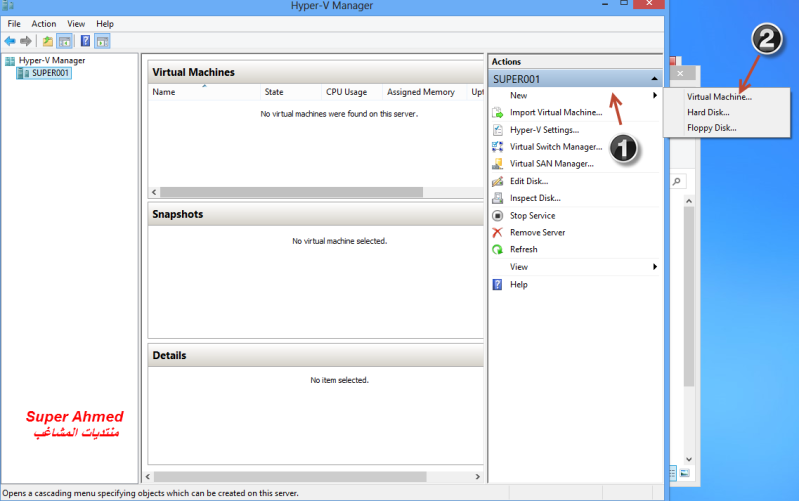This screenshot has height=501, width=799.
Task: Open Virtual SAN Manager... action
Action: 552,164
